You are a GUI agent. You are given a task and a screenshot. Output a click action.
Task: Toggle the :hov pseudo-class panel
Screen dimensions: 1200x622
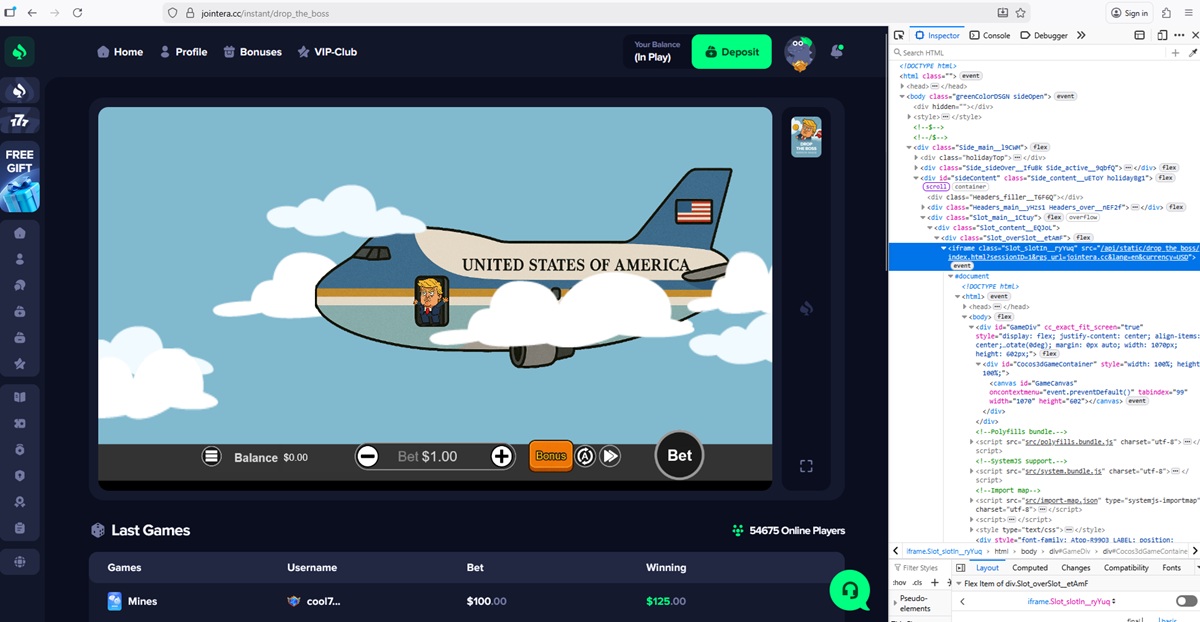tap(898, 582)
